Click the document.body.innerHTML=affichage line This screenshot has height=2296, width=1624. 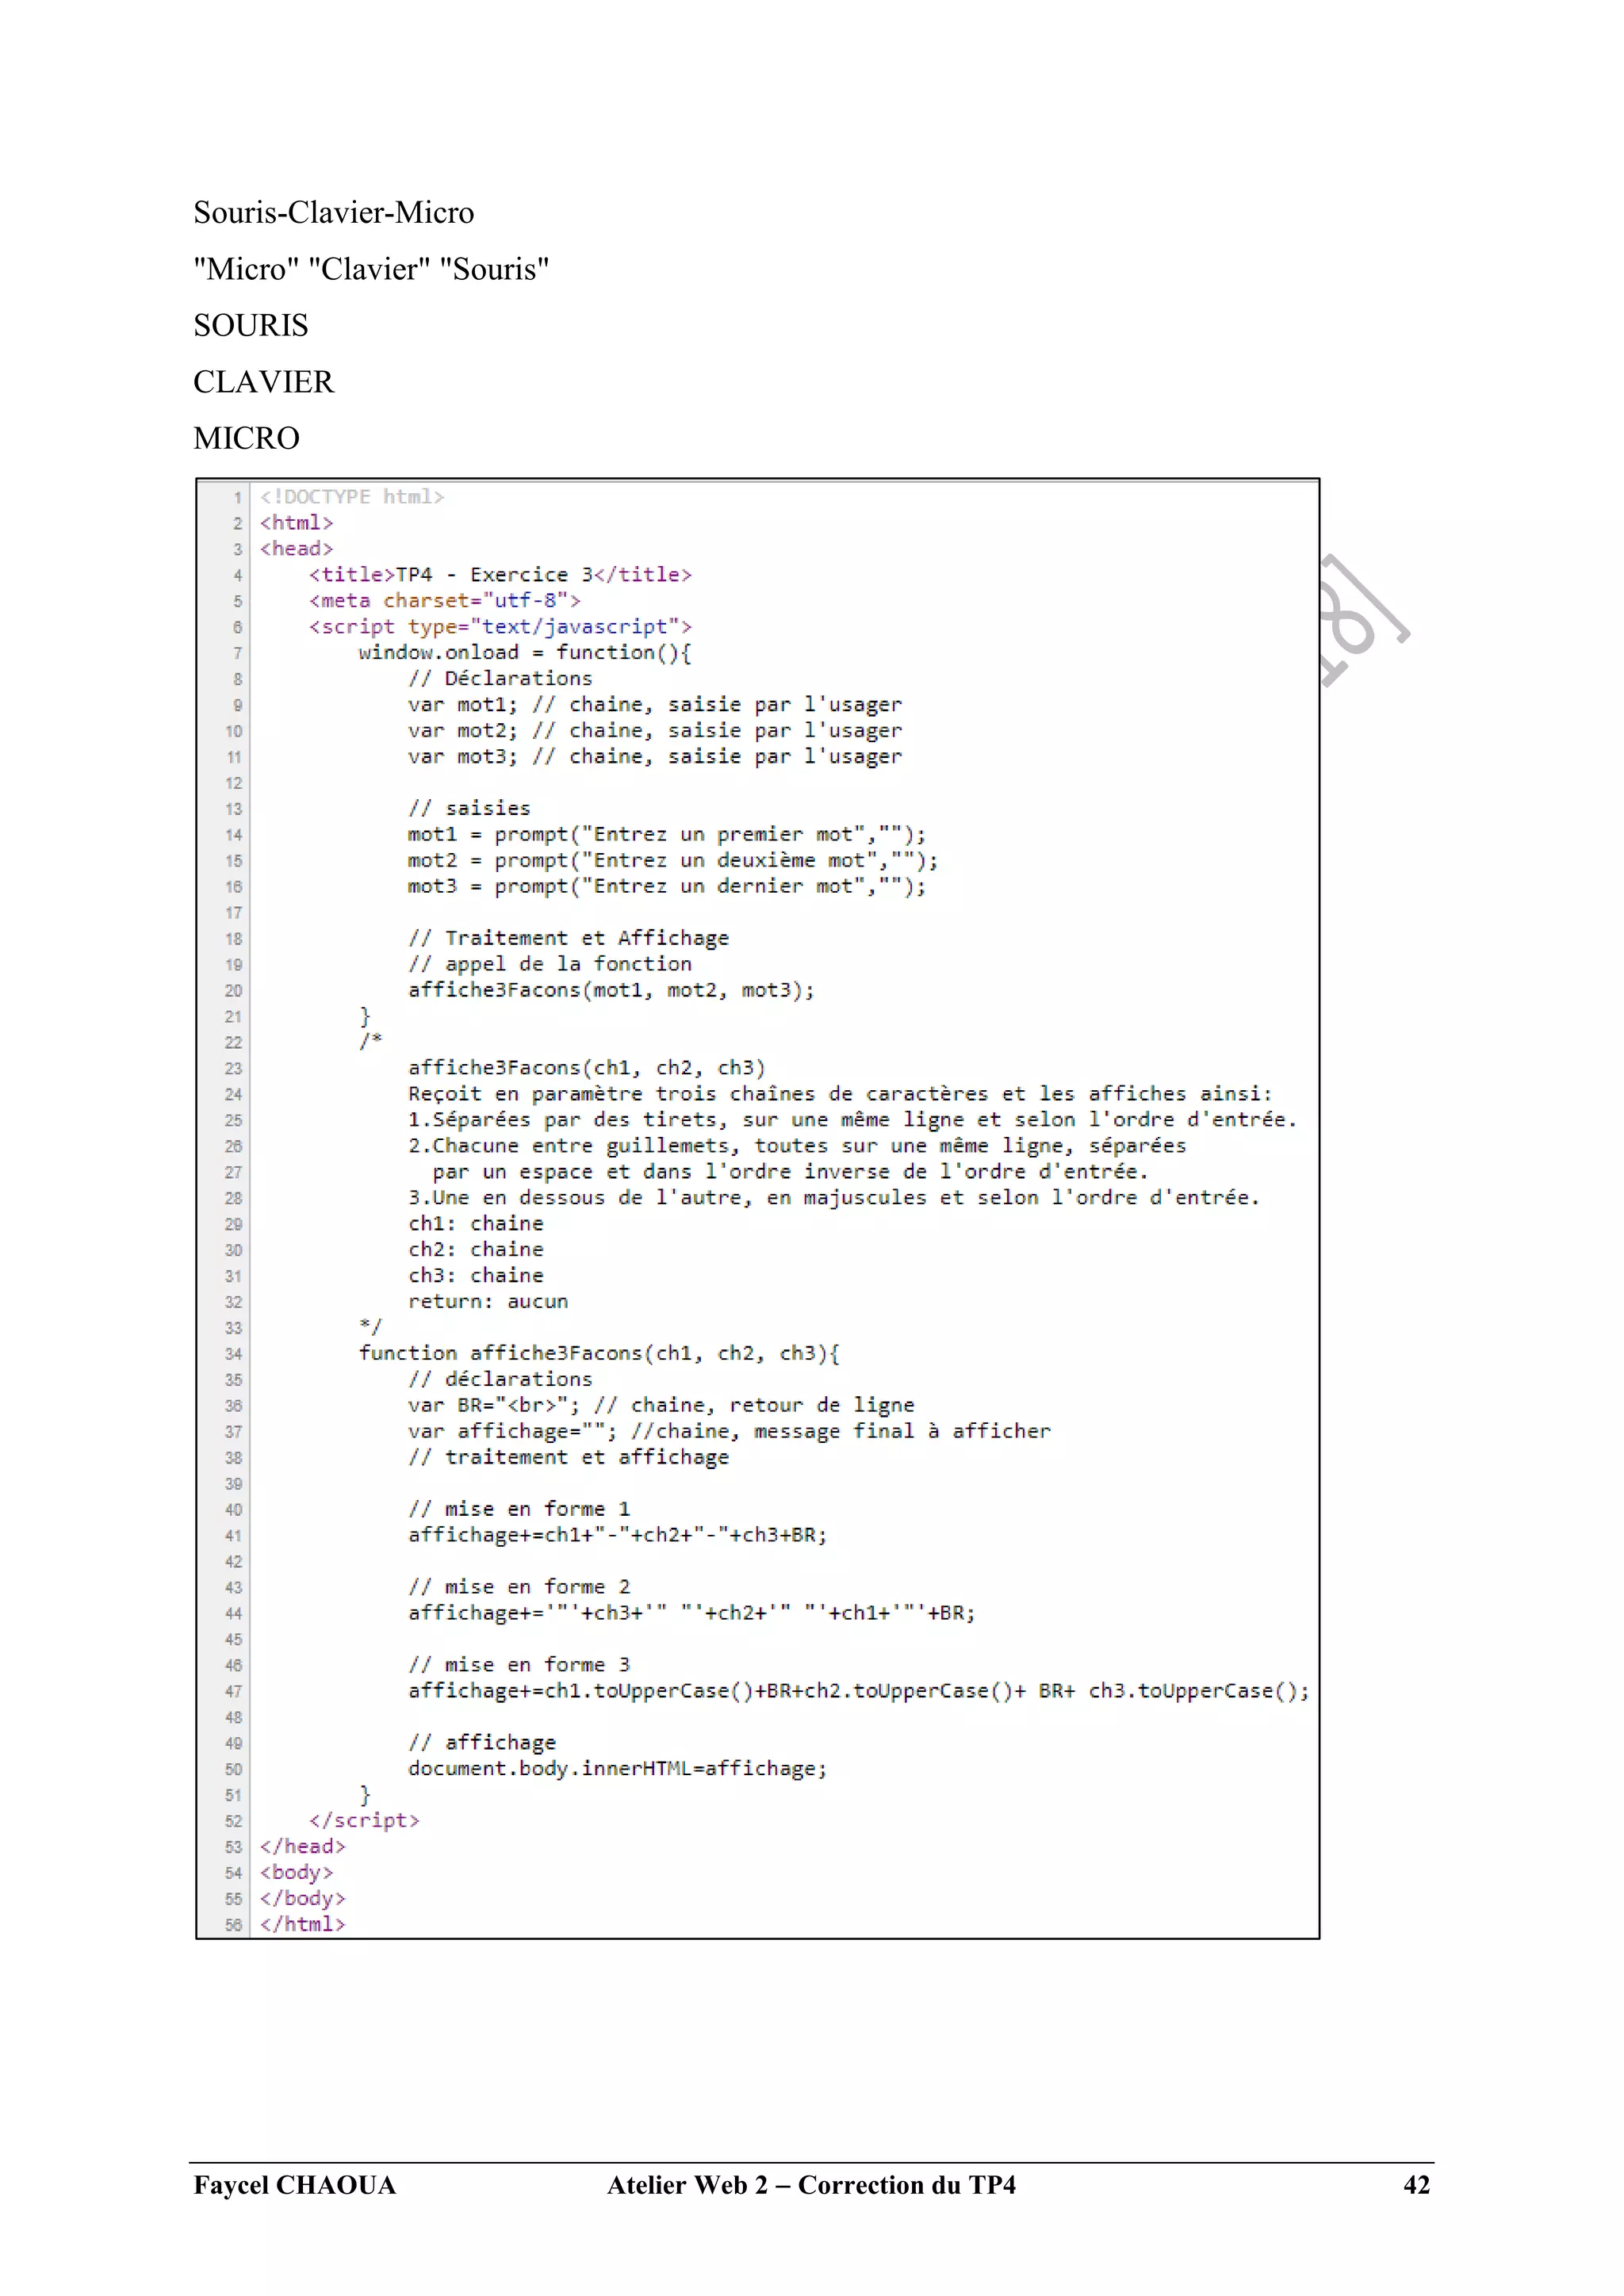click(x=617, y=1769)
